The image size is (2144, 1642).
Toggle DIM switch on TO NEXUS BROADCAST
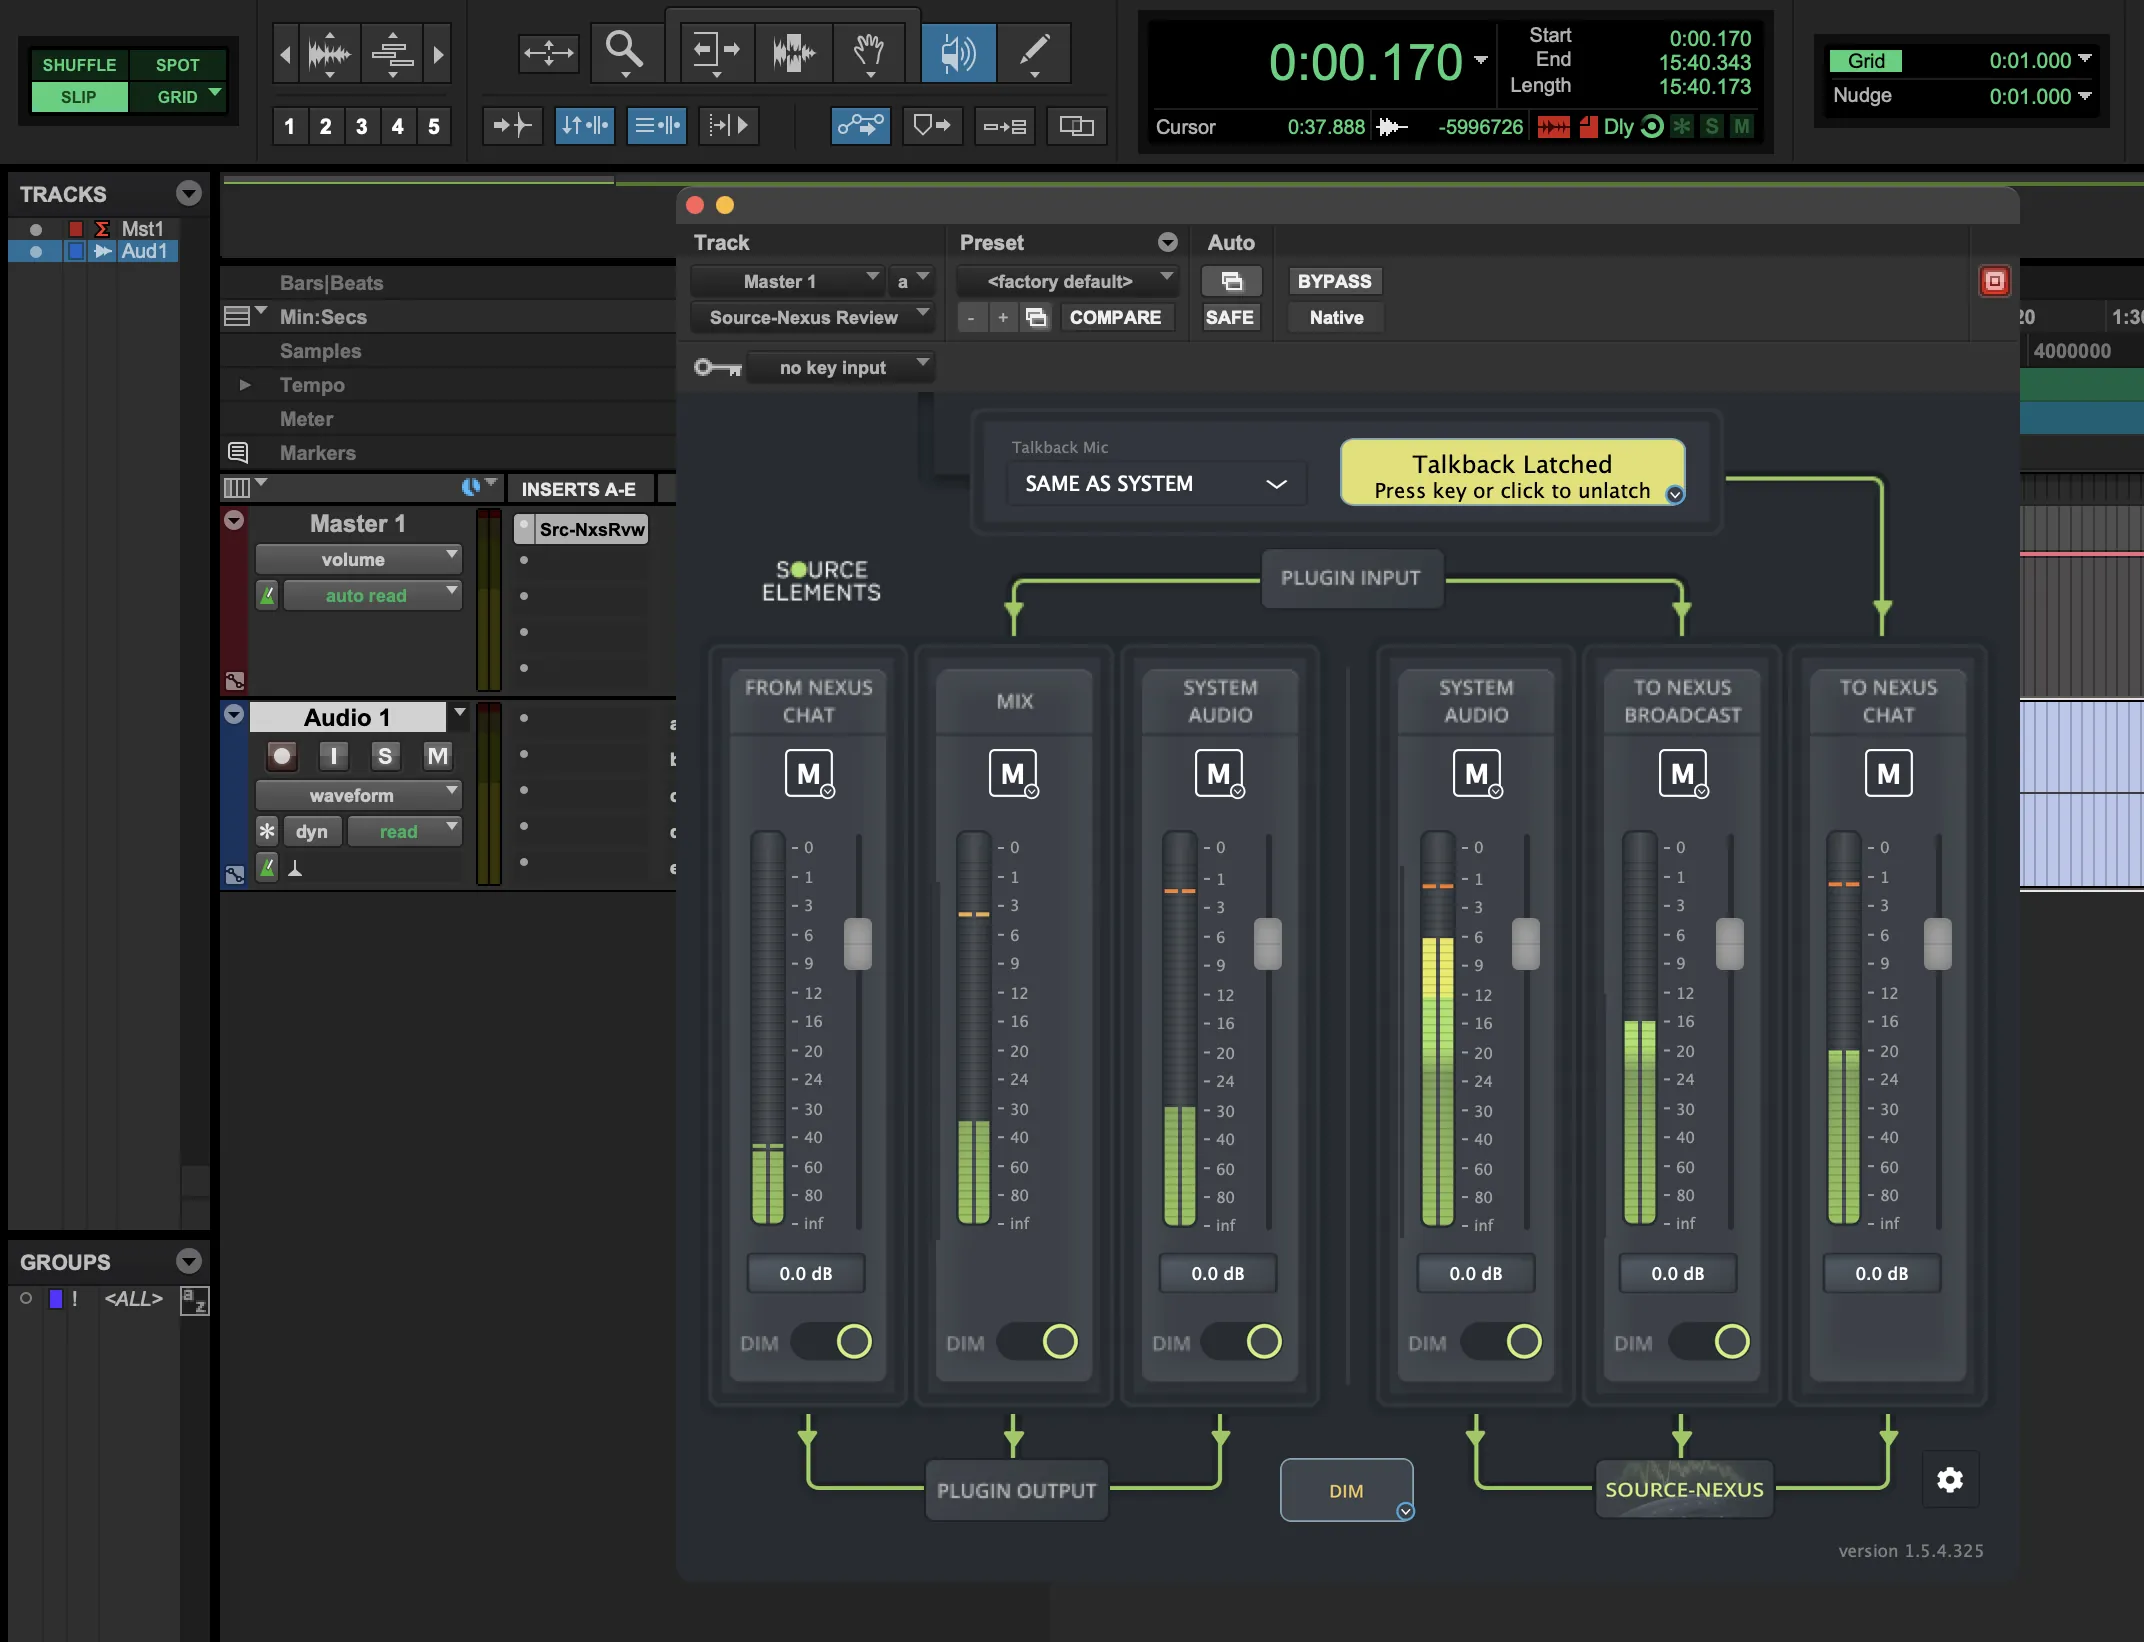coord(1710,1341)
